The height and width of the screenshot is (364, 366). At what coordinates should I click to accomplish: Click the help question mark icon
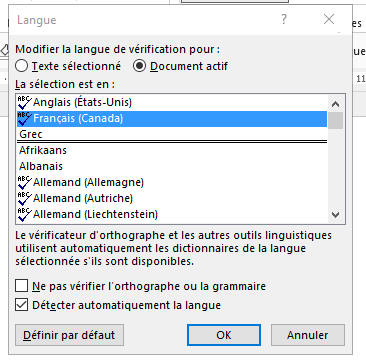point(284,20)
